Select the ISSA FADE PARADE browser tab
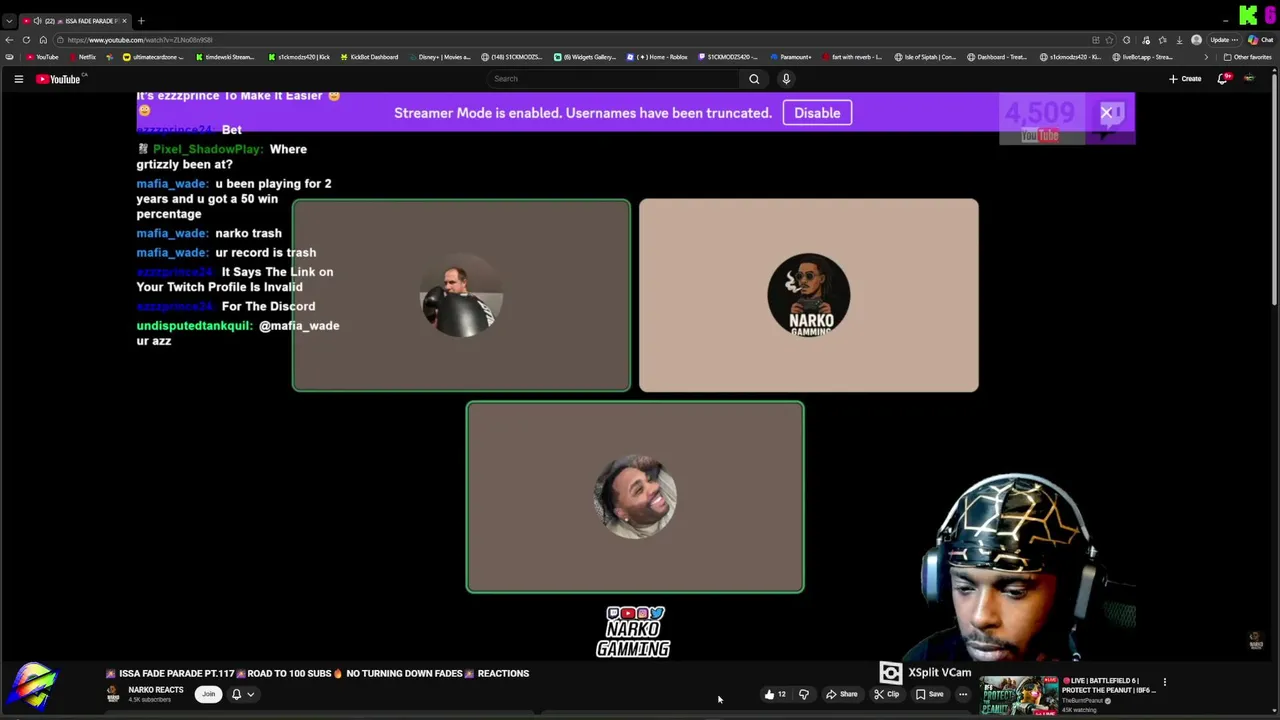1280x720 pixels. coord(75,21)
